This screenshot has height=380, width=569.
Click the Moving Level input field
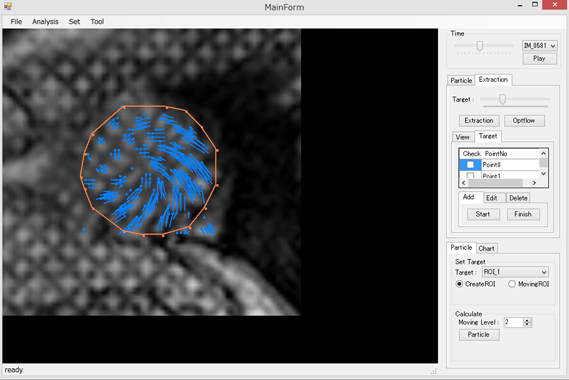click(x=513, y=322)
